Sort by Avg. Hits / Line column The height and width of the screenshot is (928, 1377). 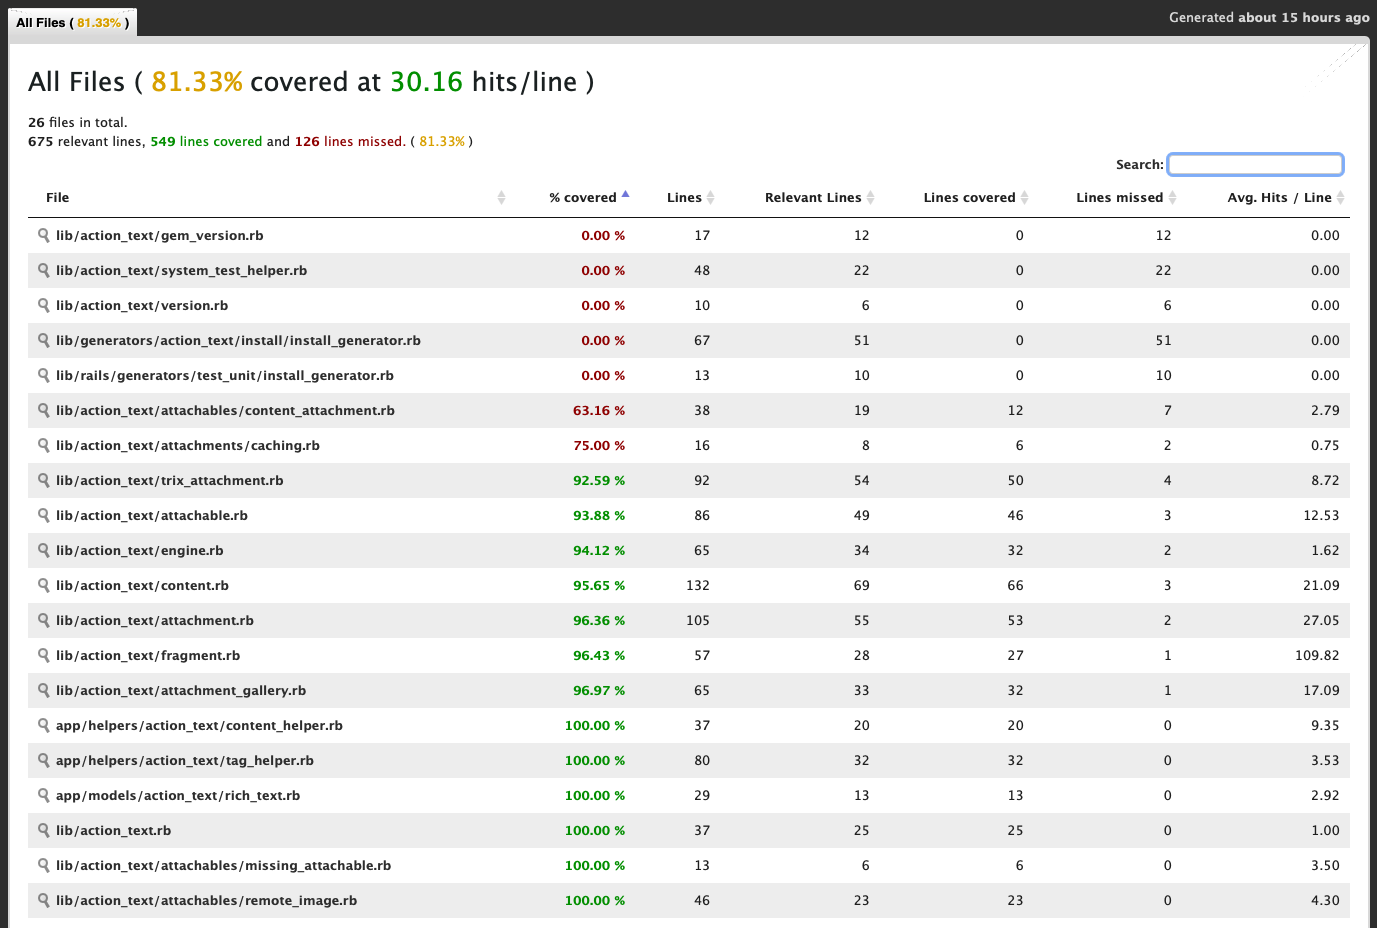[1267, 198]
